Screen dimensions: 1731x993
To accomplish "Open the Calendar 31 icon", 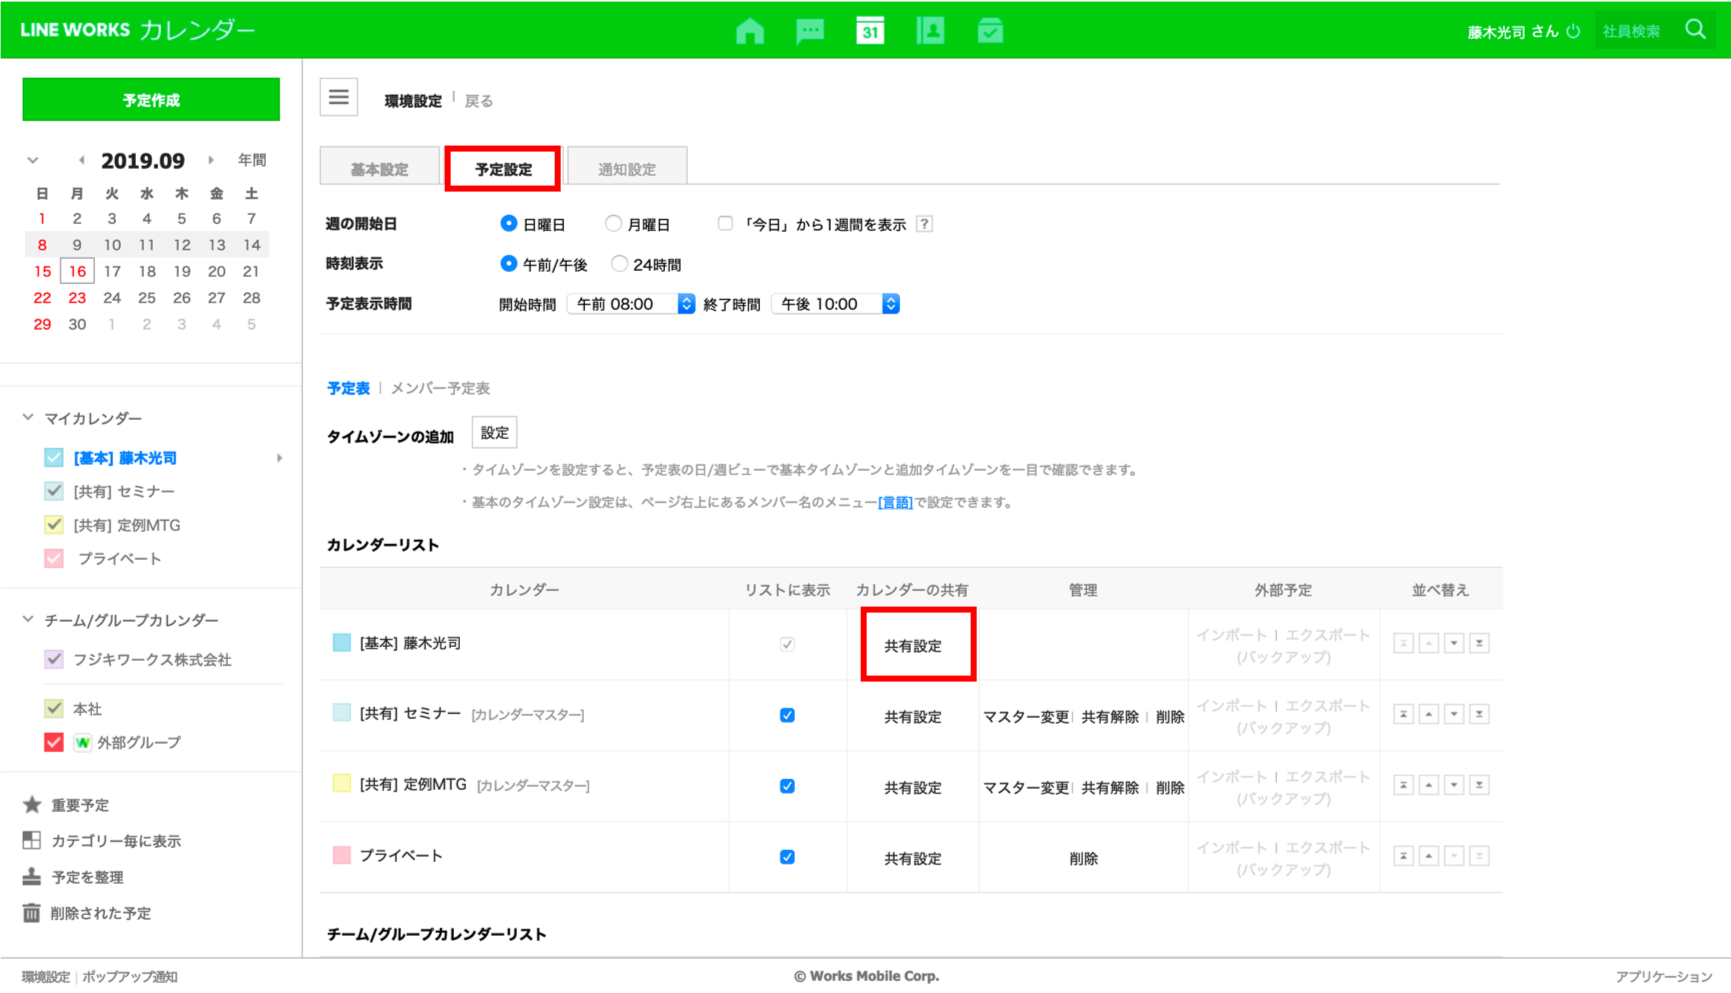I will [869, 31].
